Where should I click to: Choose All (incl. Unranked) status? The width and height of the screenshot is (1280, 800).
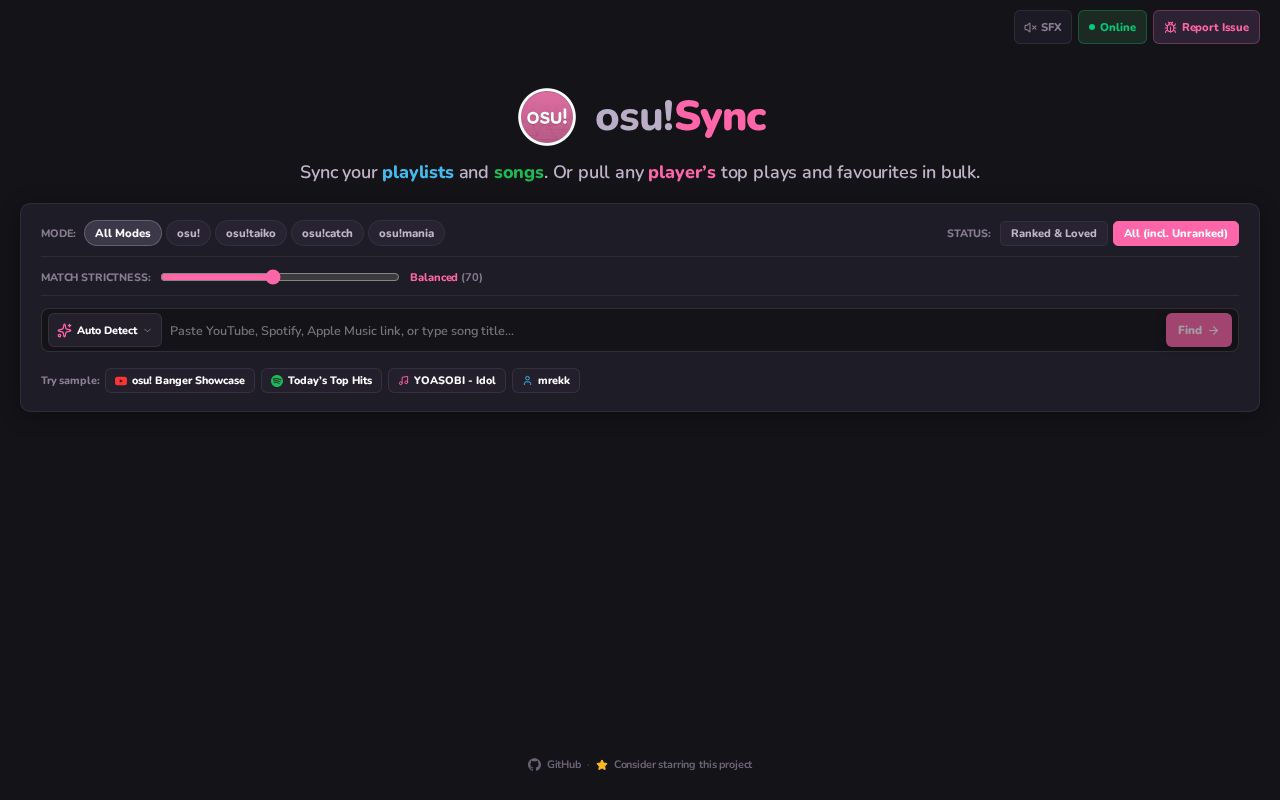click(1176, 233)
